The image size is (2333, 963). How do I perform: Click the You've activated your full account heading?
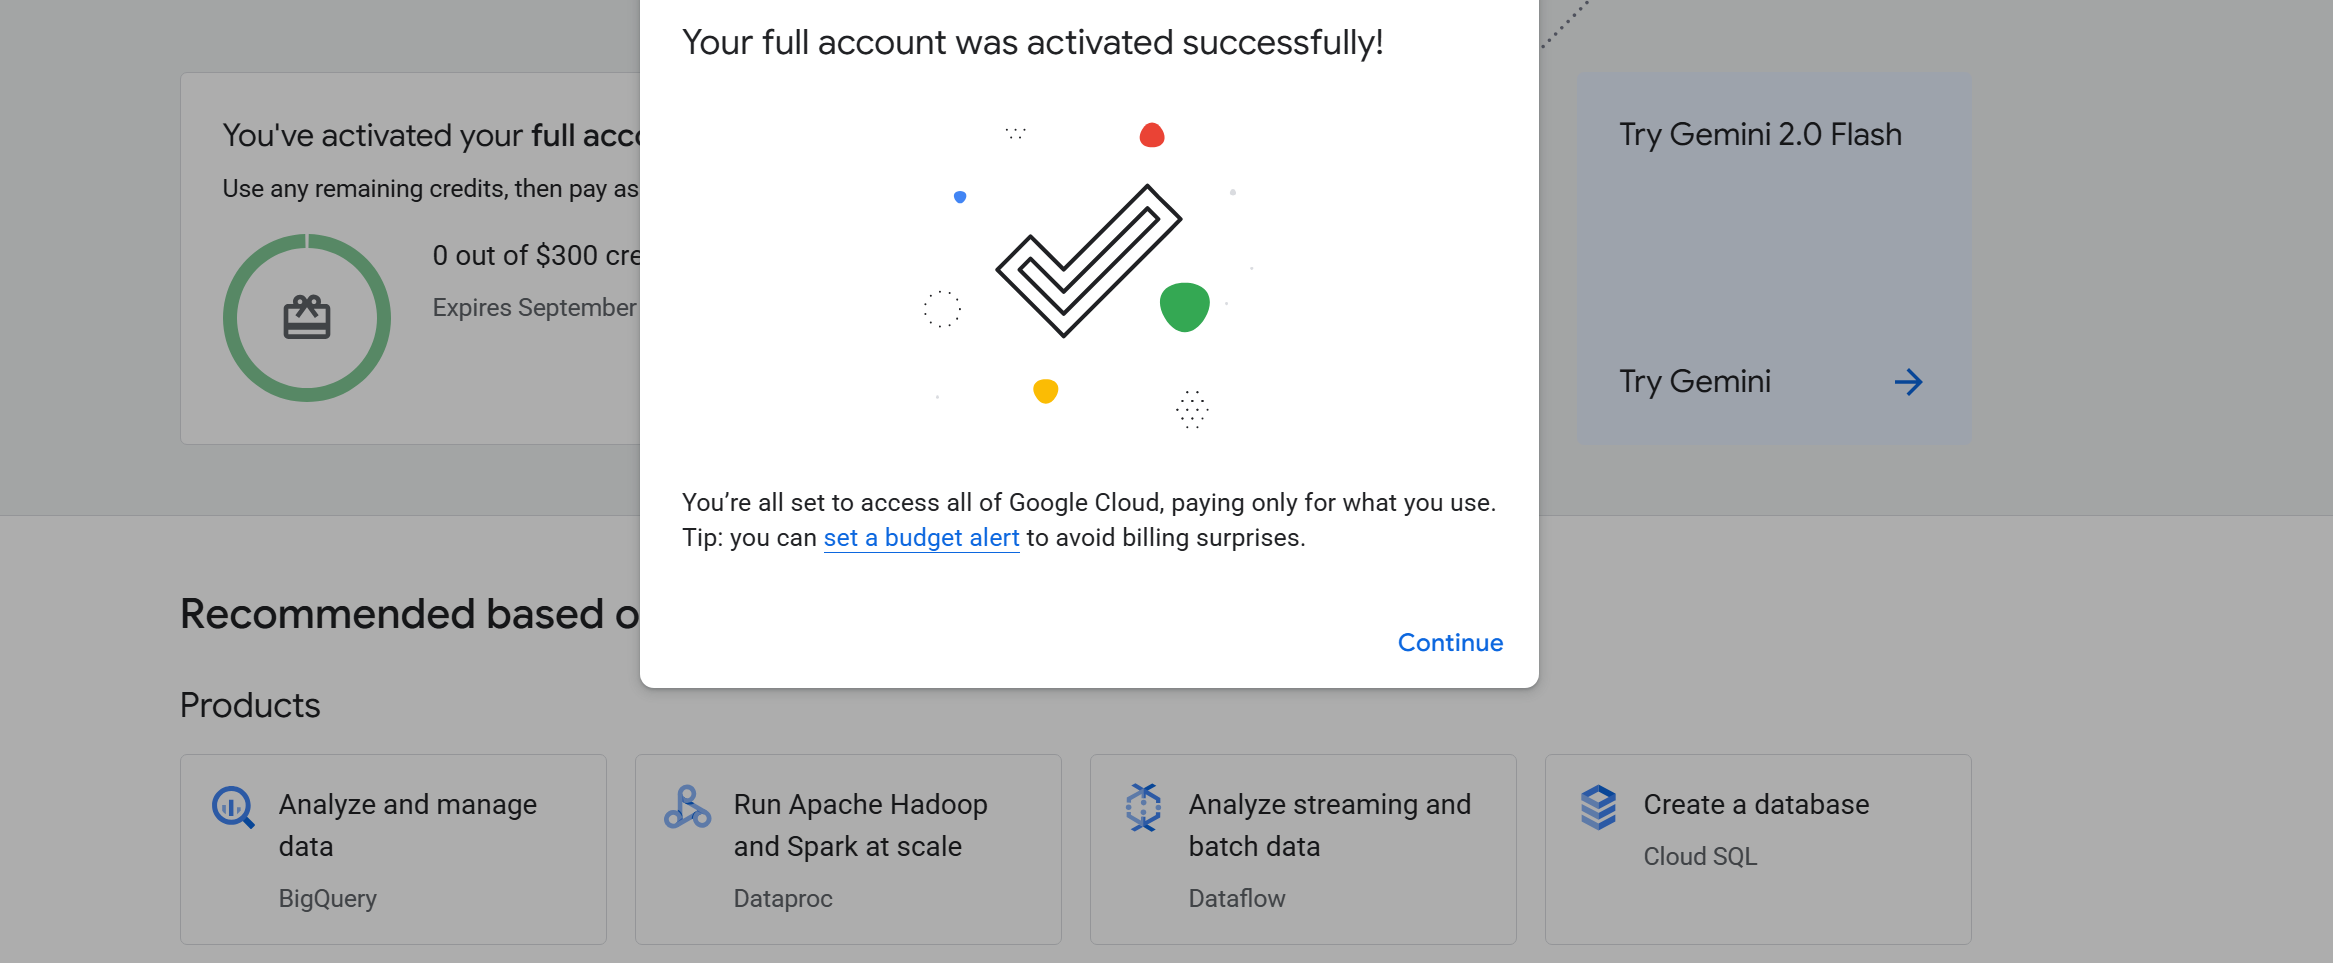(431, 135)
